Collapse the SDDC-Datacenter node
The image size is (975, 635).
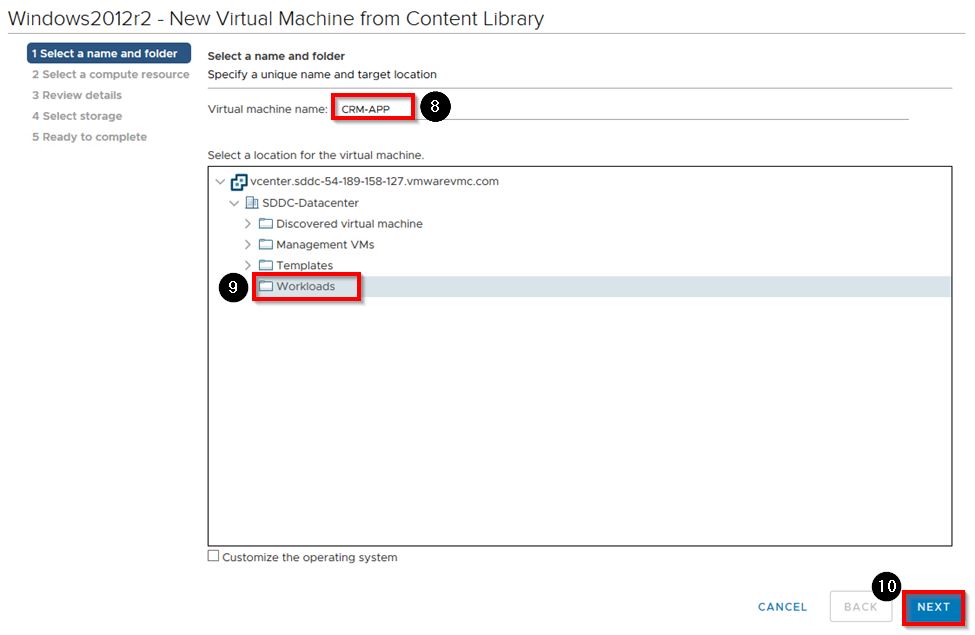[x=234, y=203]
